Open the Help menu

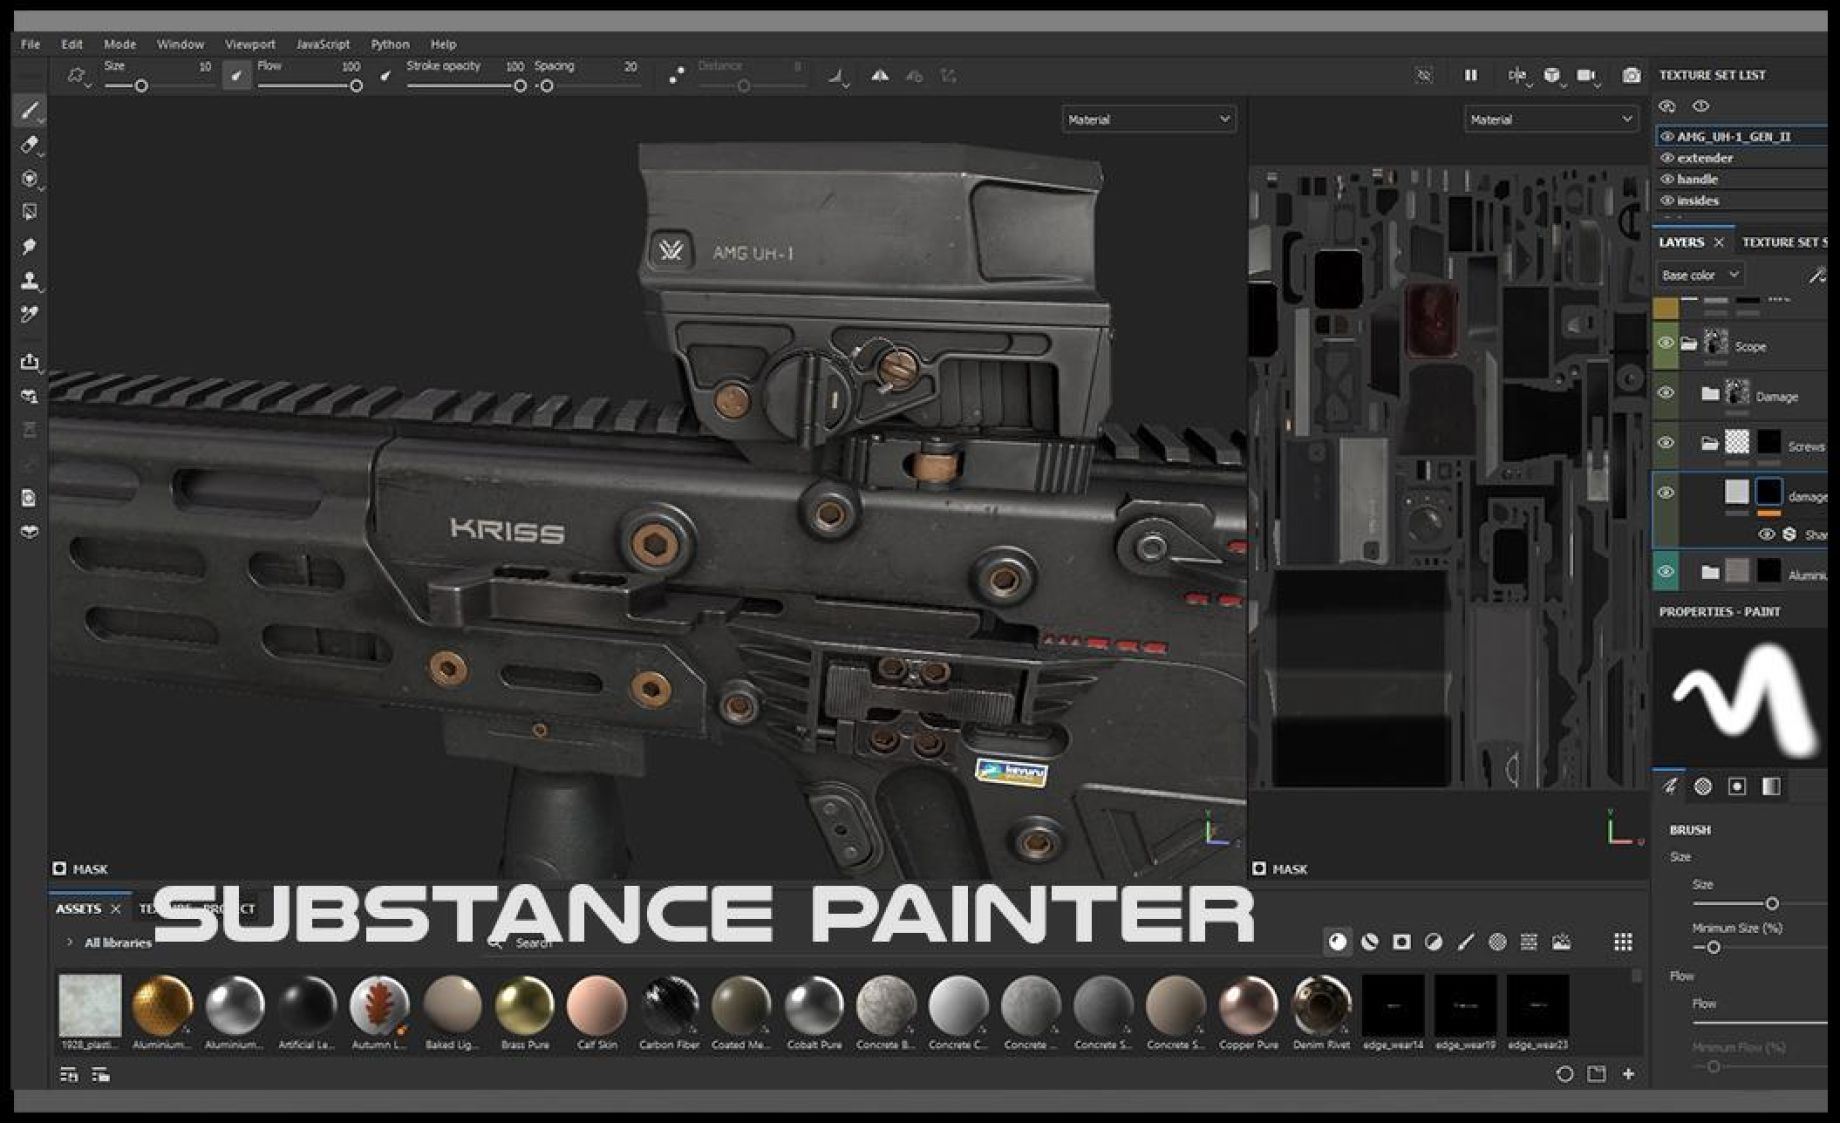[443, 44]
